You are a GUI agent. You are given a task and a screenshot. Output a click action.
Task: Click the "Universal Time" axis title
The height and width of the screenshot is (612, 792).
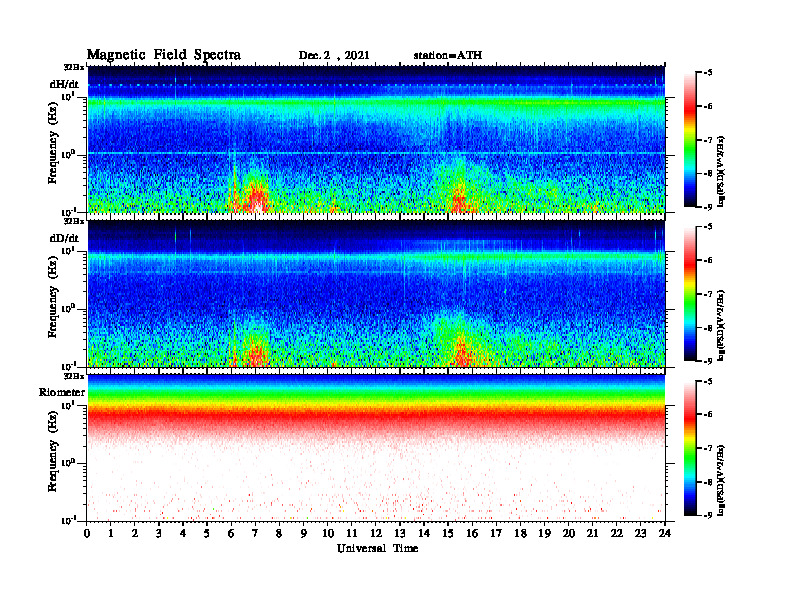[x=377, y=548]
